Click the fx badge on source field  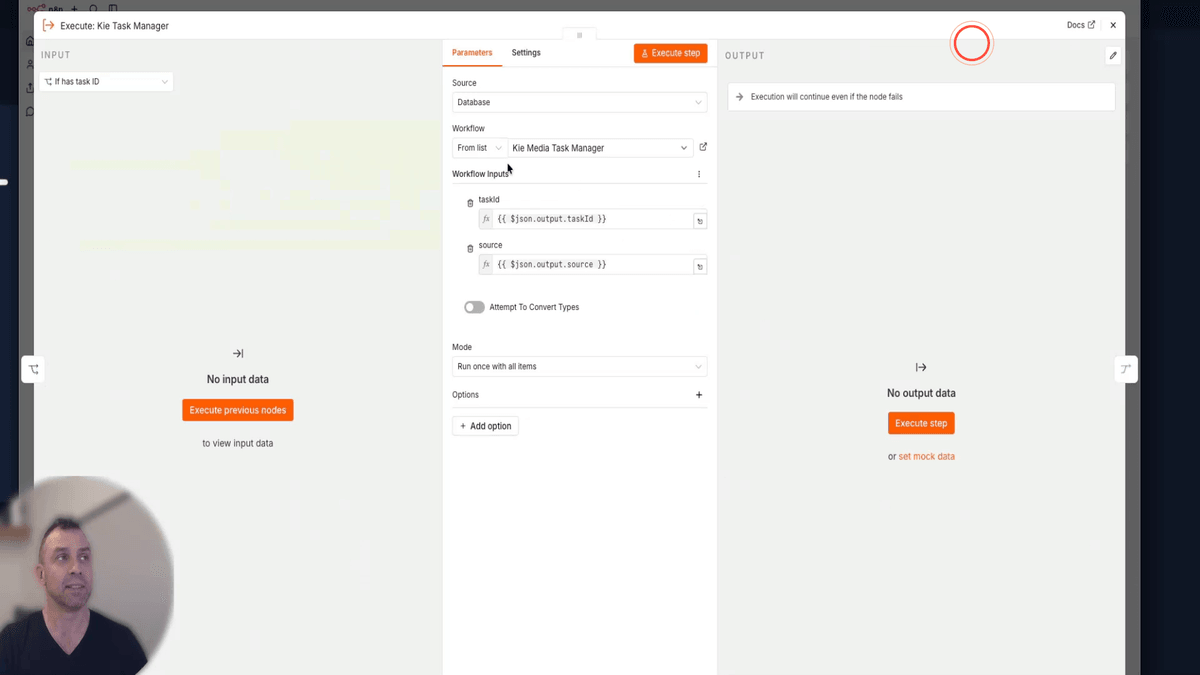[x=486, y=265]
